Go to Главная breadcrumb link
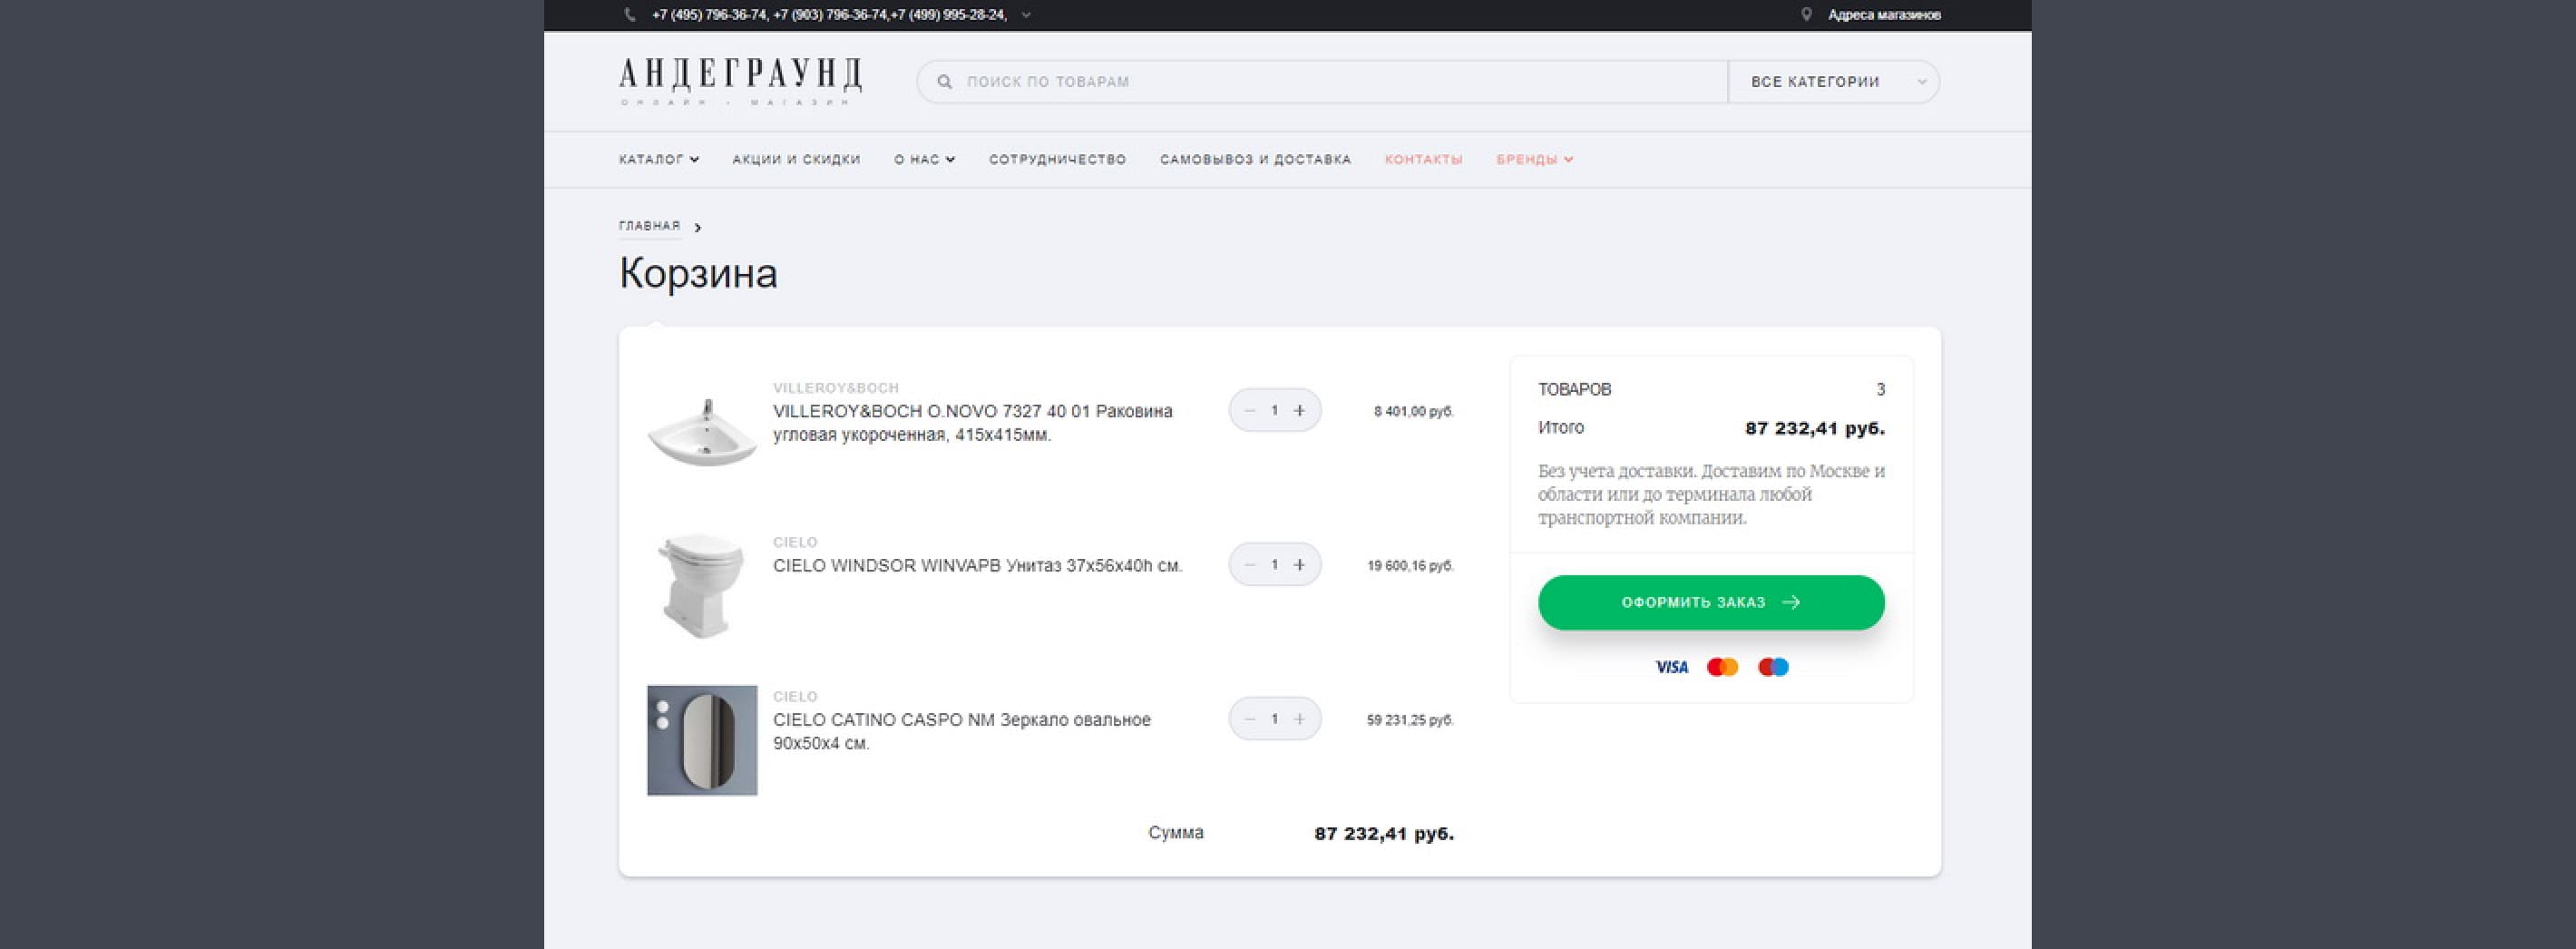The image size is (2576, 949). coord(649,226)
